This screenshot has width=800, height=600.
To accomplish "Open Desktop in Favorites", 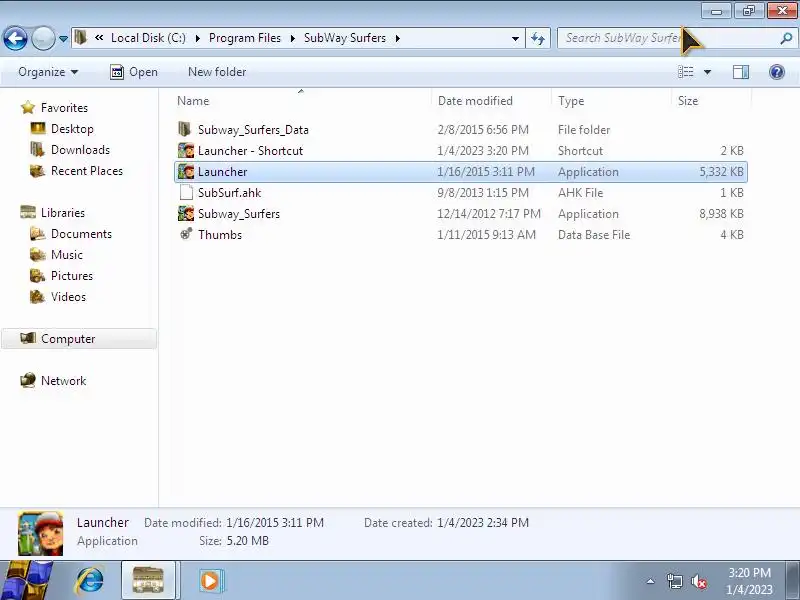I will point(72,129).
